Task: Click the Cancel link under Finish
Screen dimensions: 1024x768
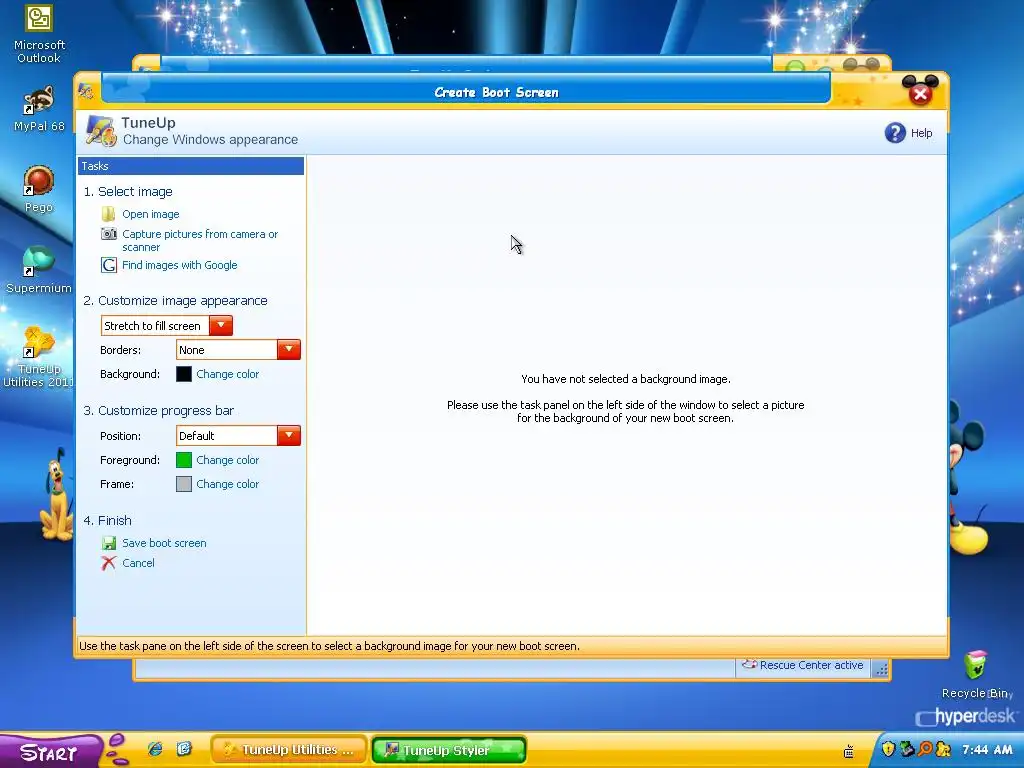Action: pos(138,563)
